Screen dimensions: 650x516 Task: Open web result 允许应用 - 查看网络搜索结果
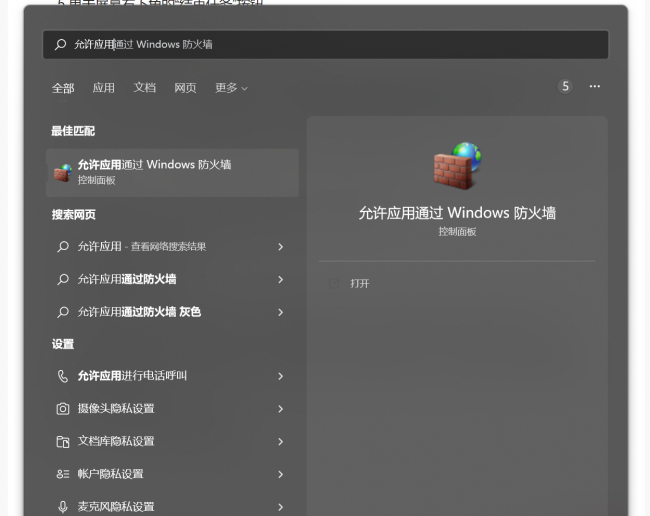[172, 247]
